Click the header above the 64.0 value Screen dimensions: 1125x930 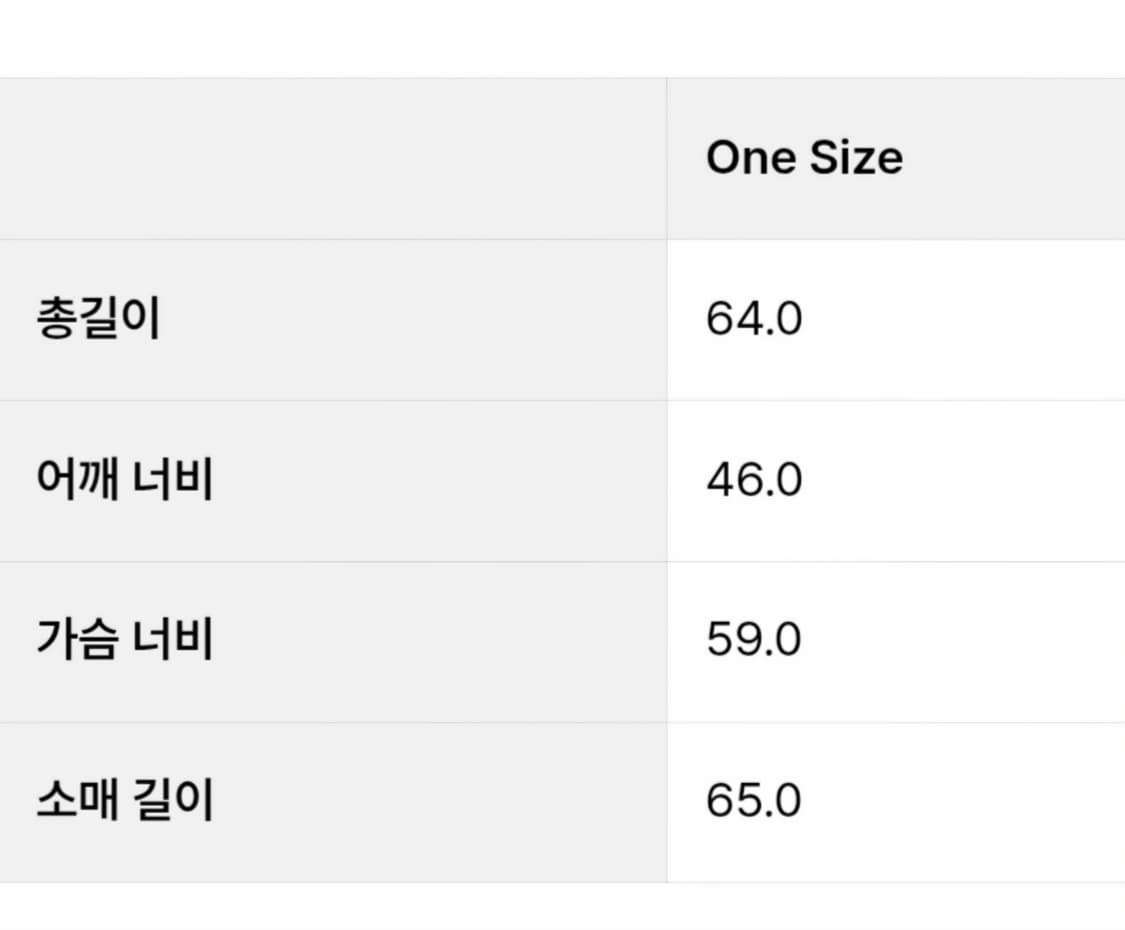[804, 158]
